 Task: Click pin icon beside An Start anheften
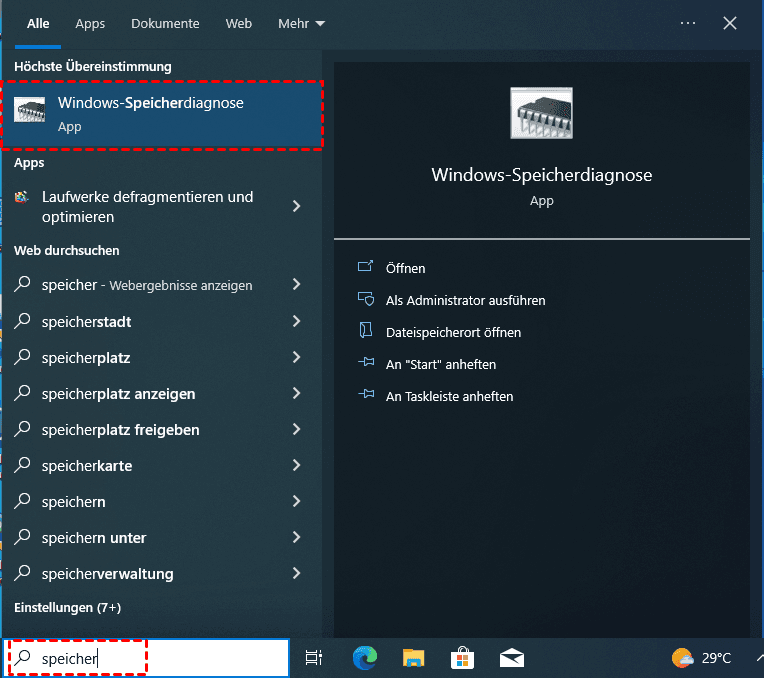(366, 362)
